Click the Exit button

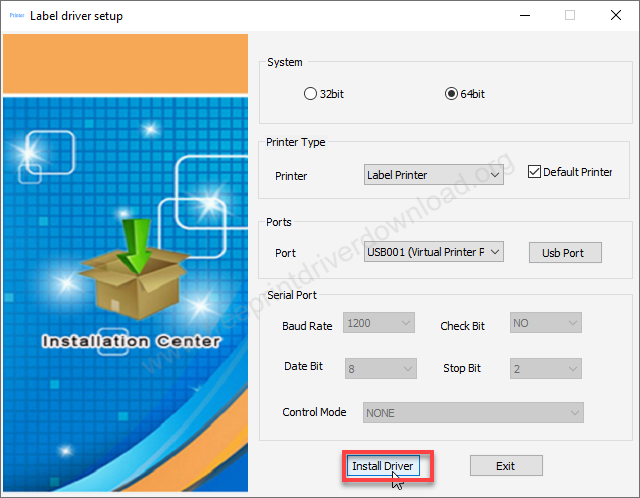(x=505, y=466)
